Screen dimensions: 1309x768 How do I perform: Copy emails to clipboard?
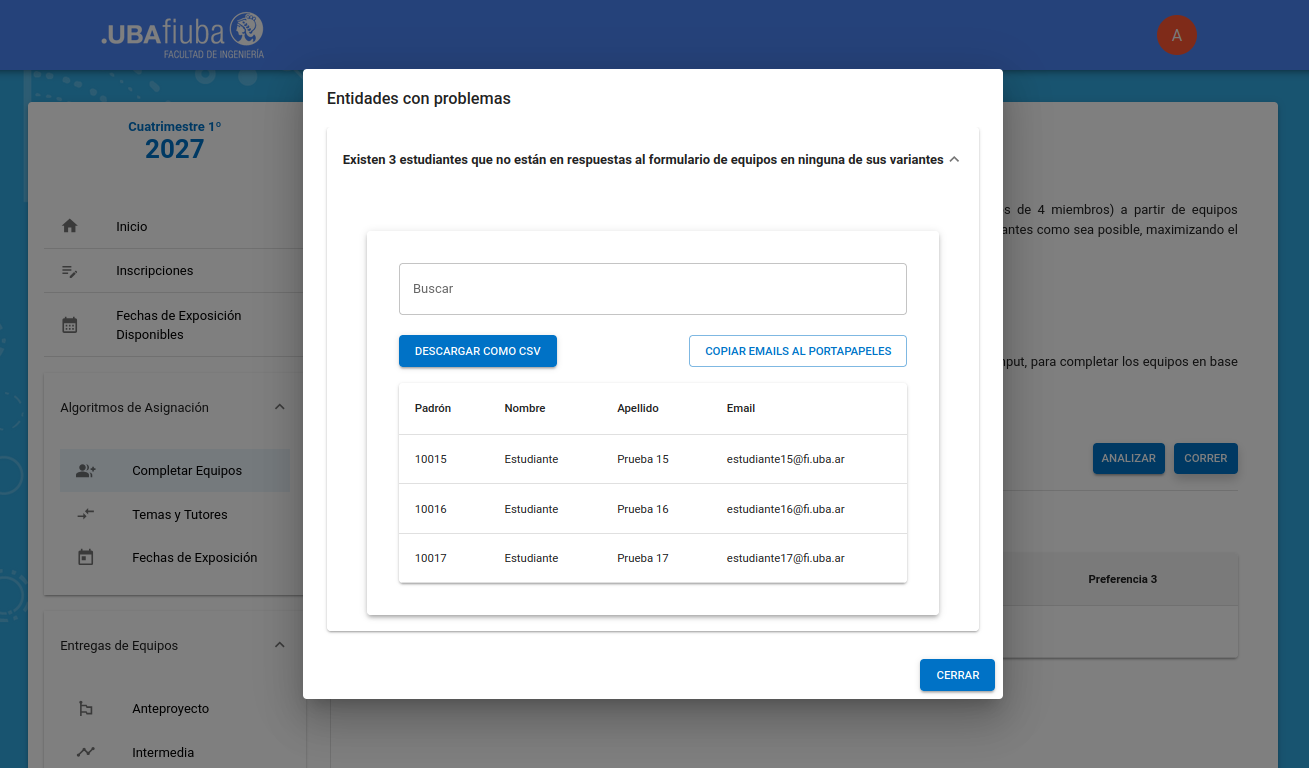[x=797, y=351]
